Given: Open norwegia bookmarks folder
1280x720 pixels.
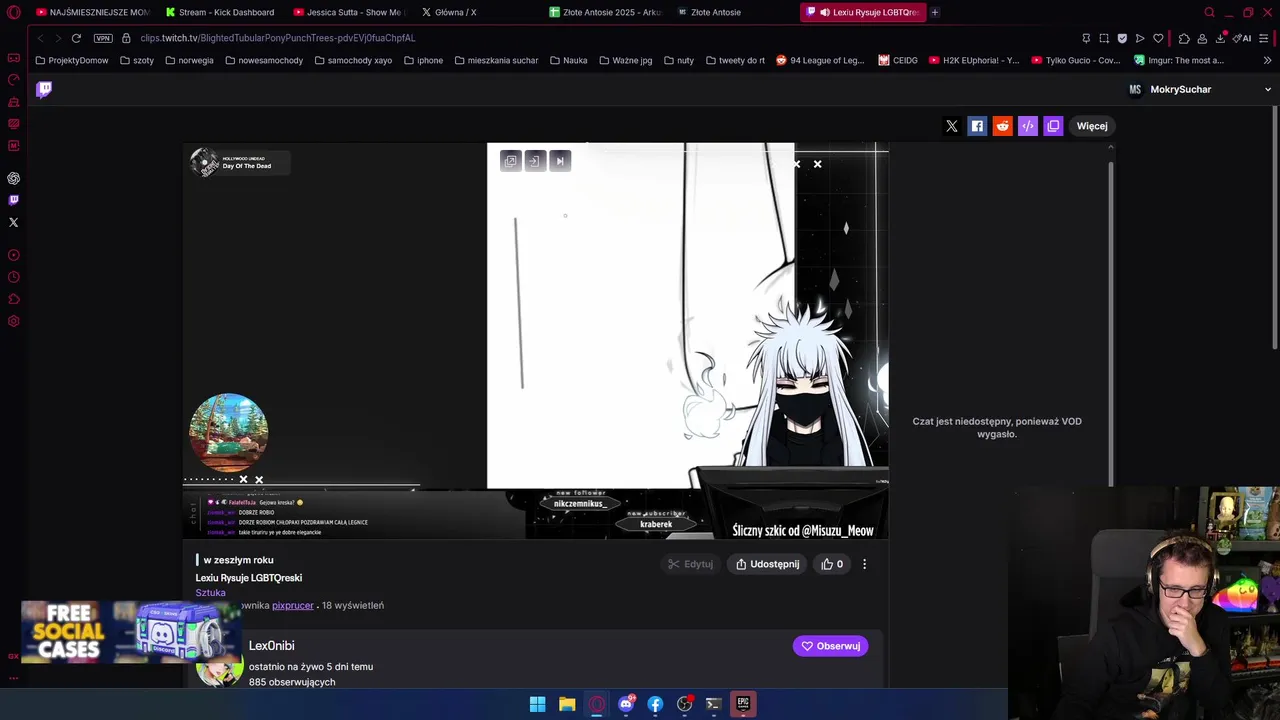Looking at the screenshot, I should pos(190,60).
